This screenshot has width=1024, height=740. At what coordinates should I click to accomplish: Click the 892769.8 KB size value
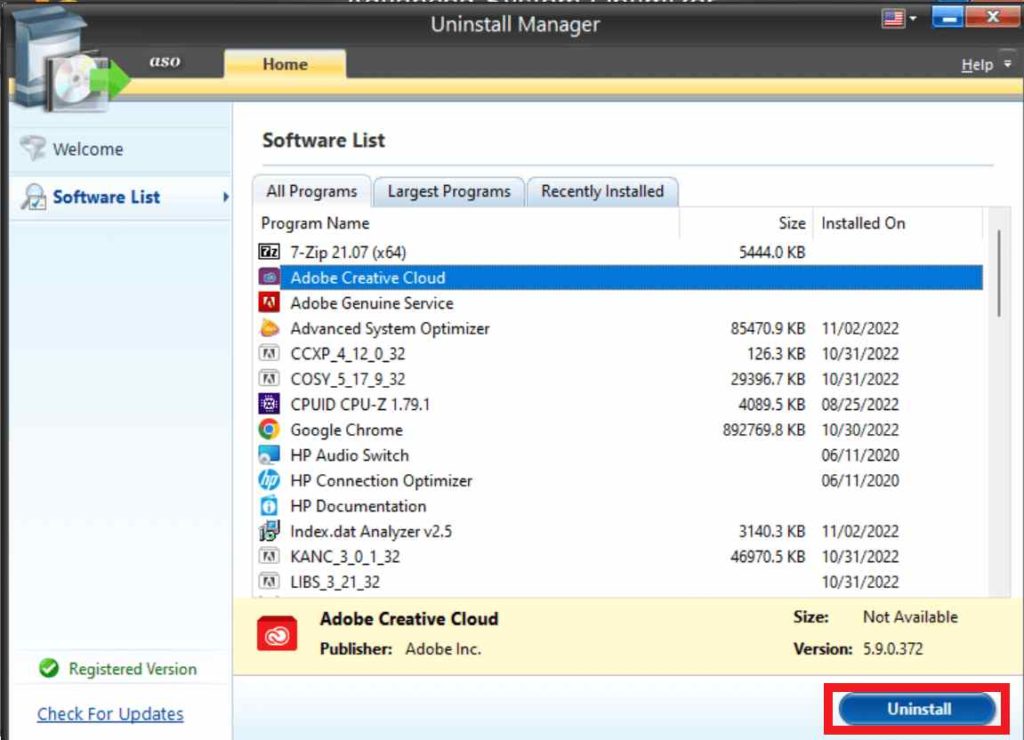(x=764, y=430)
